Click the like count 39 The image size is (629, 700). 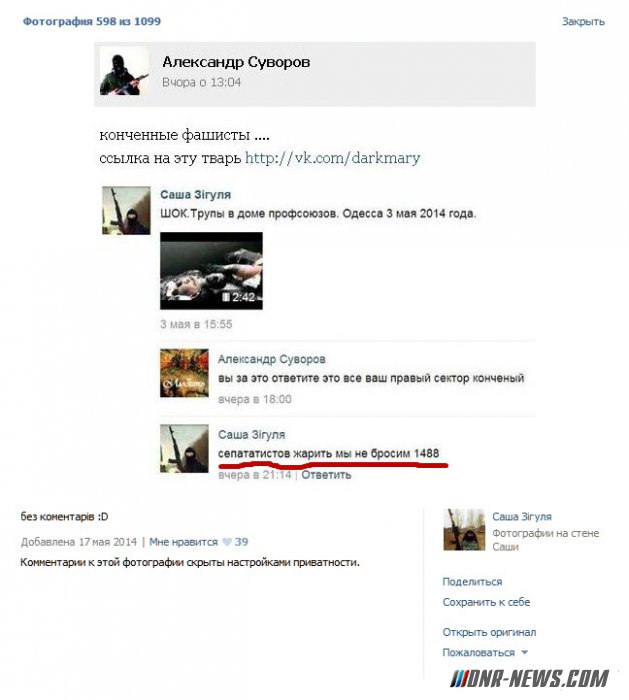point(241,542)
